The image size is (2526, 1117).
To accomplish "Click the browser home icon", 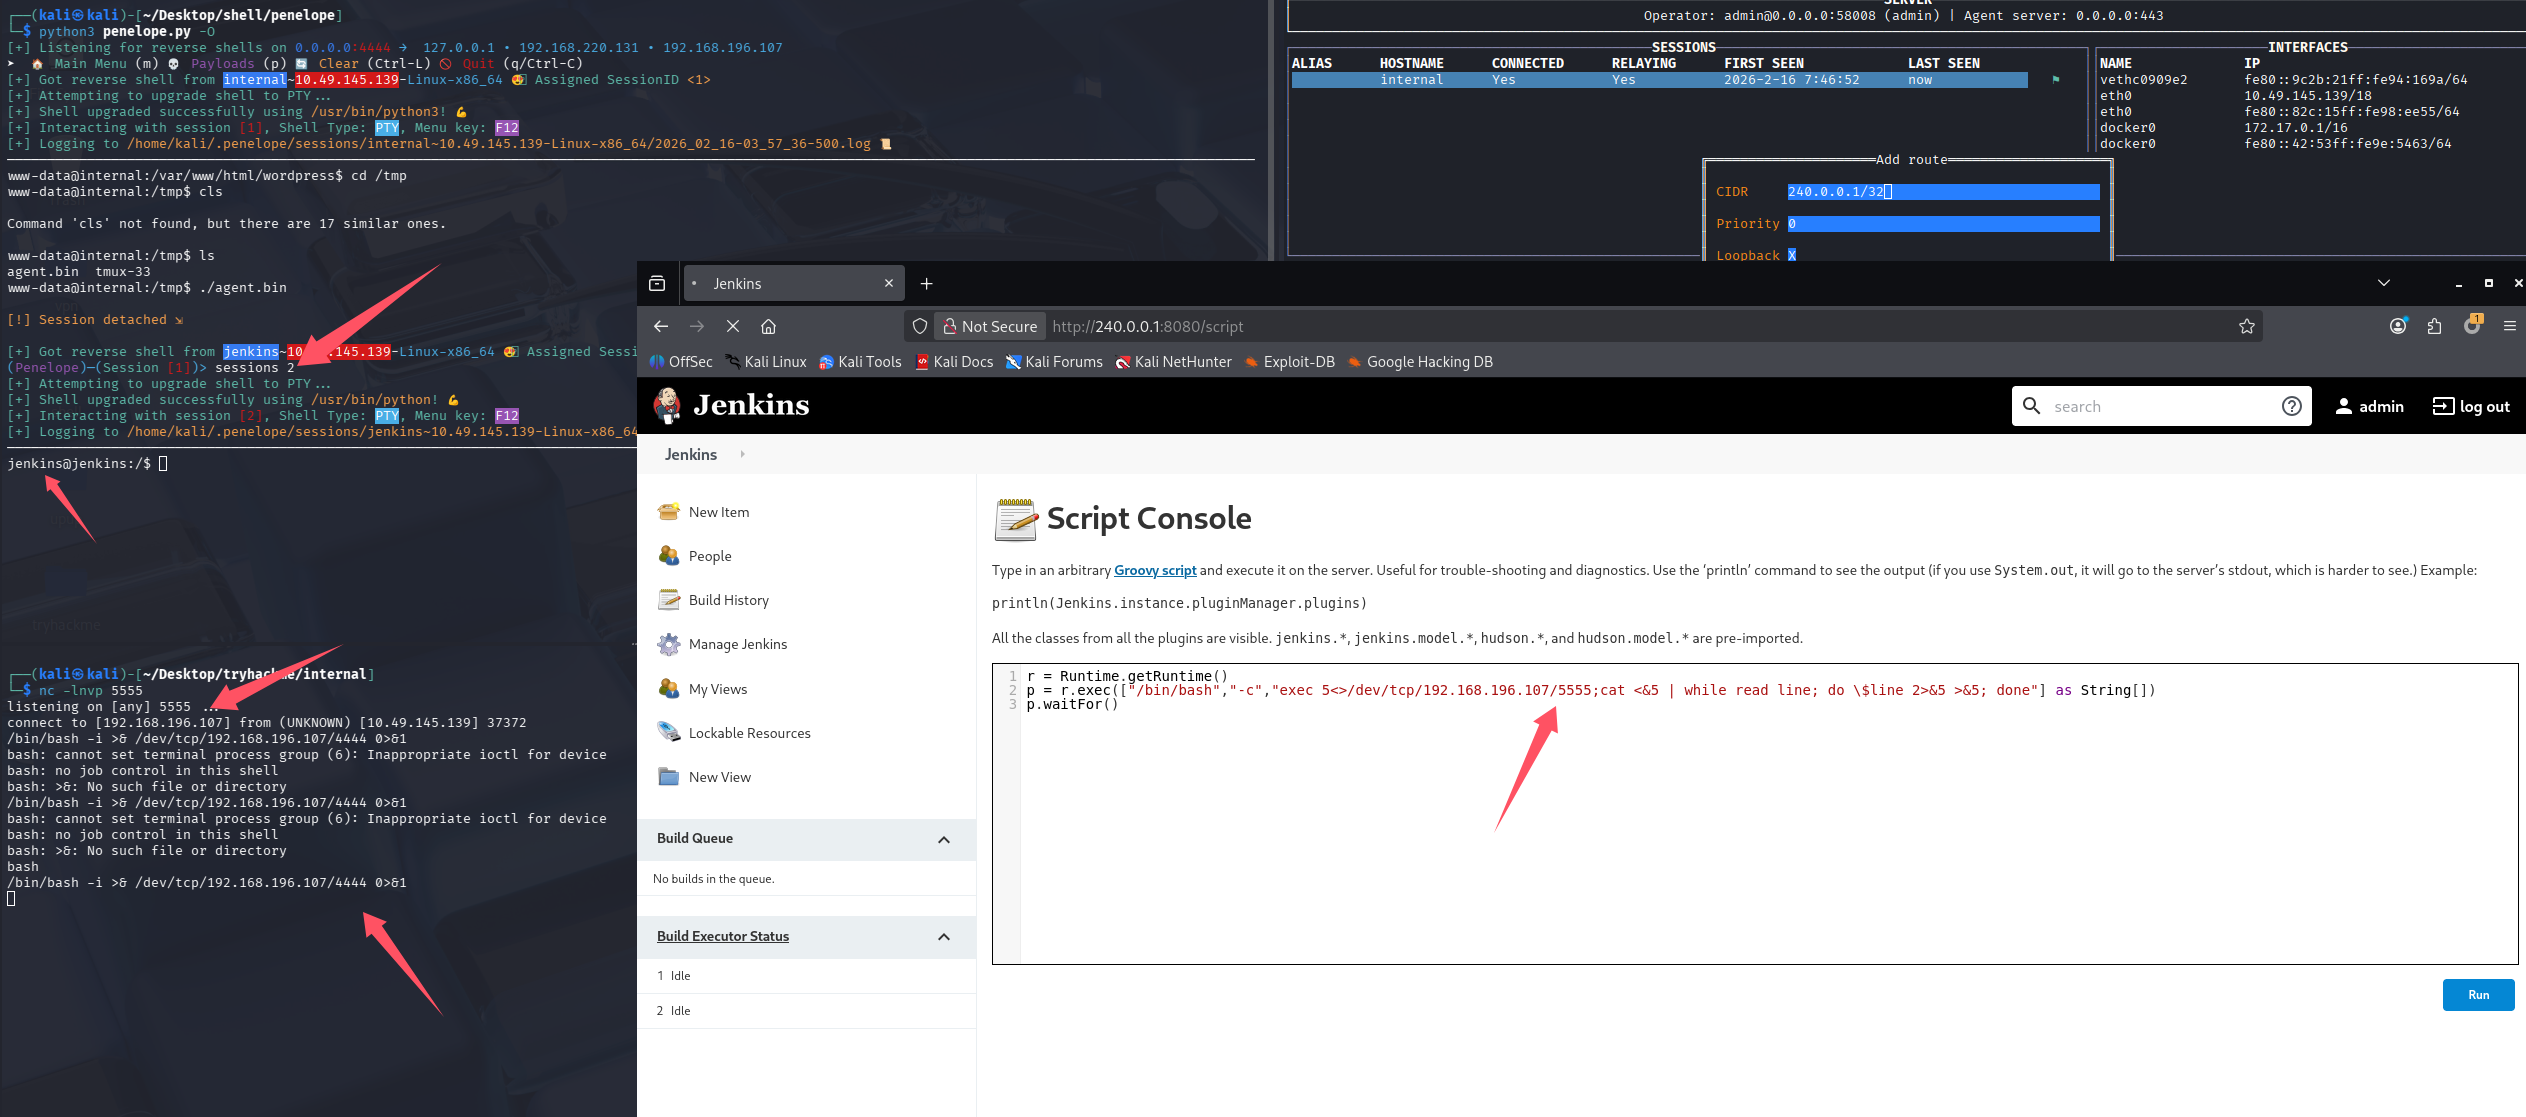I will click(x=768, y=327).
